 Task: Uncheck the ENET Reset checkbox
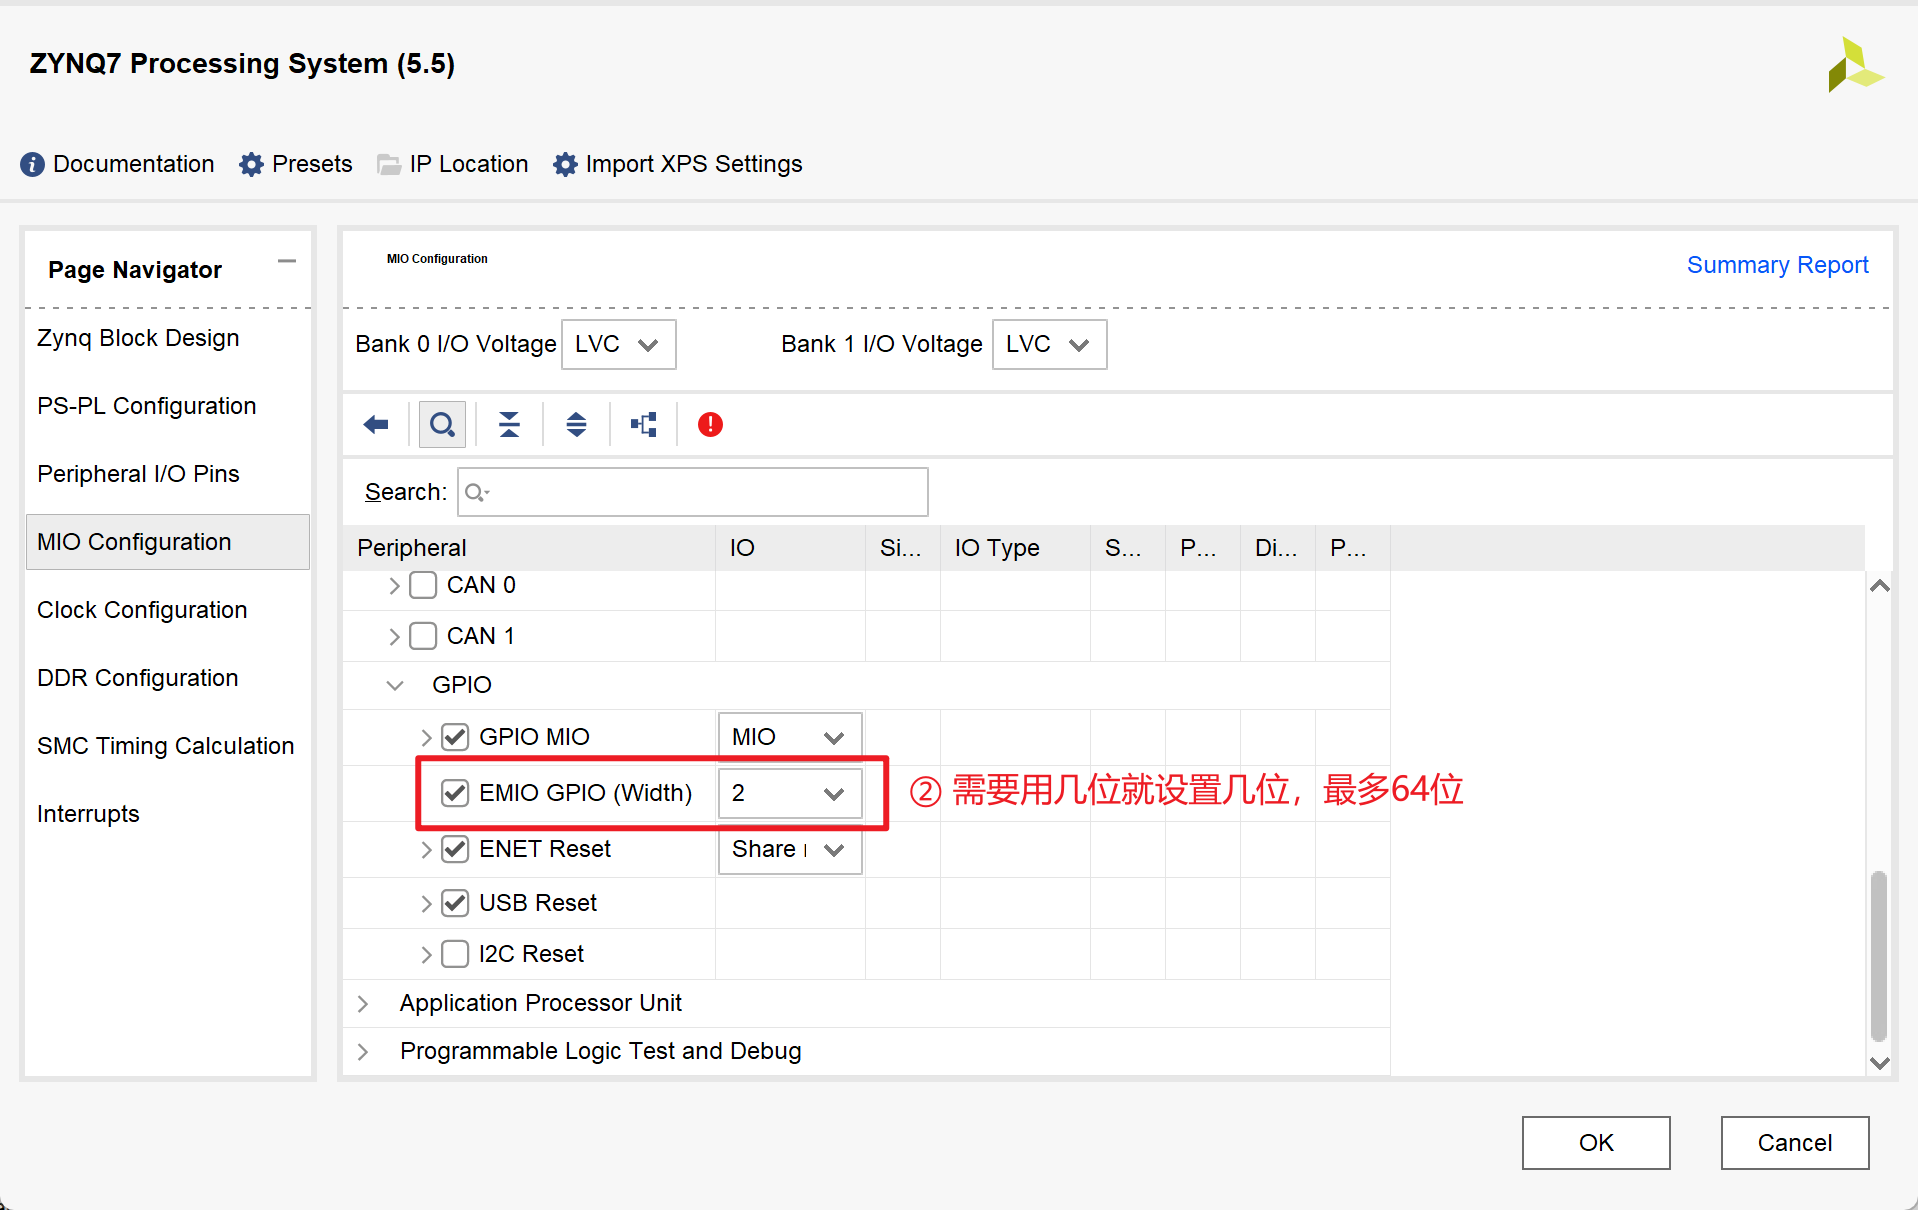(x=455, y=849)
